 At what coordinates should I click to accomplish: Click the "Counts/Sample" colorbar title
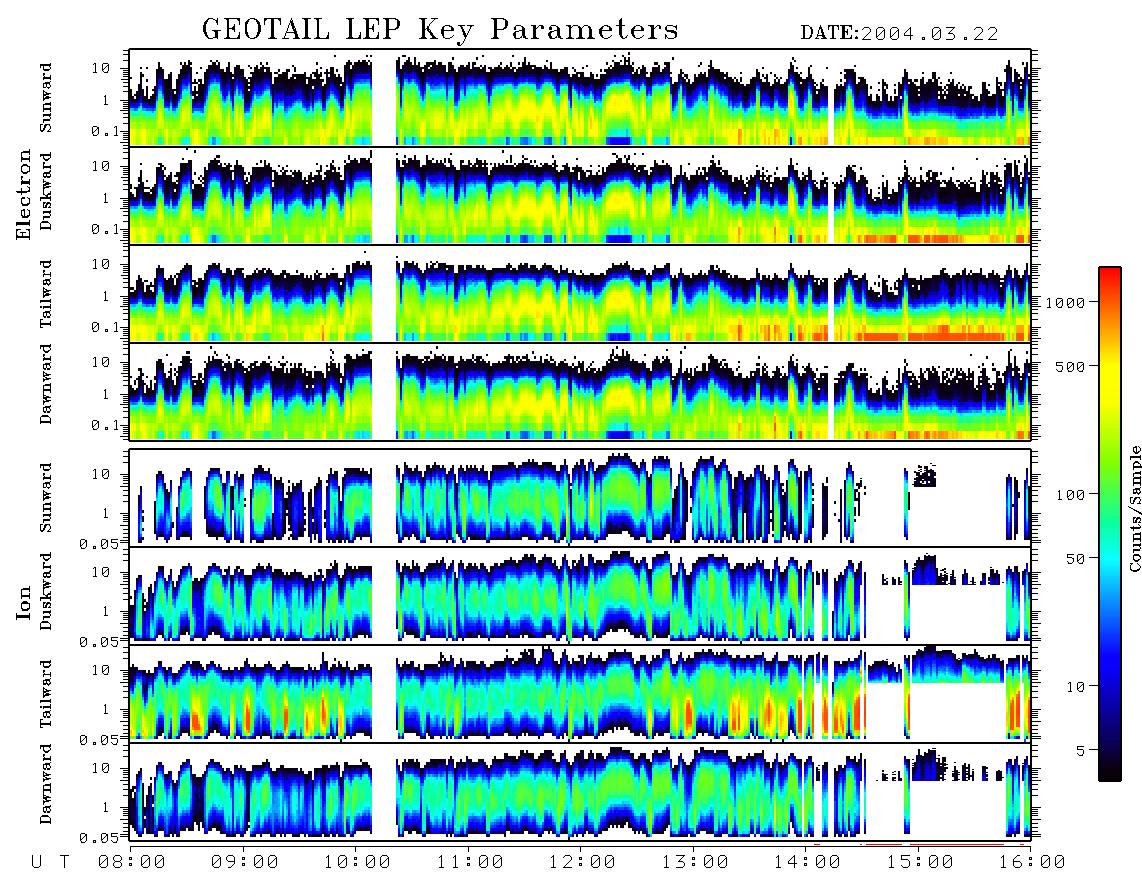[x=1135, y=508]
